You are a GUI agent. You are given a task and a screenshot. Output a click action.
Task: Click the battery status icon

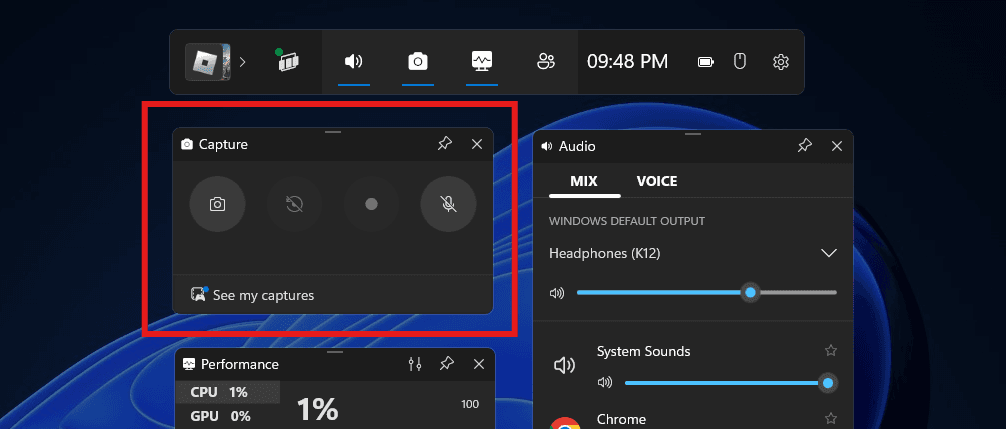tap(706, 62)
